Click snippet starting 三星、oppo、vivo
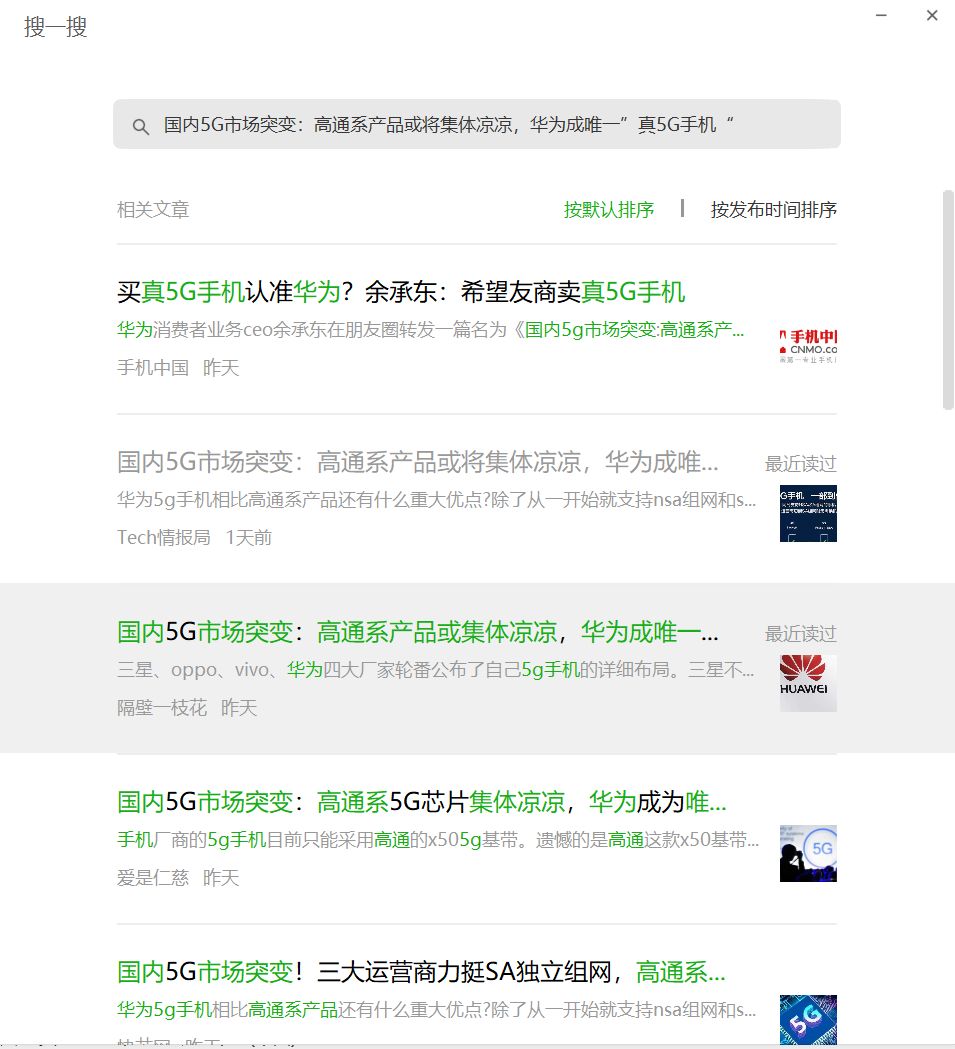This screenshot has width=955, height=1049. (x=436, y=670)
